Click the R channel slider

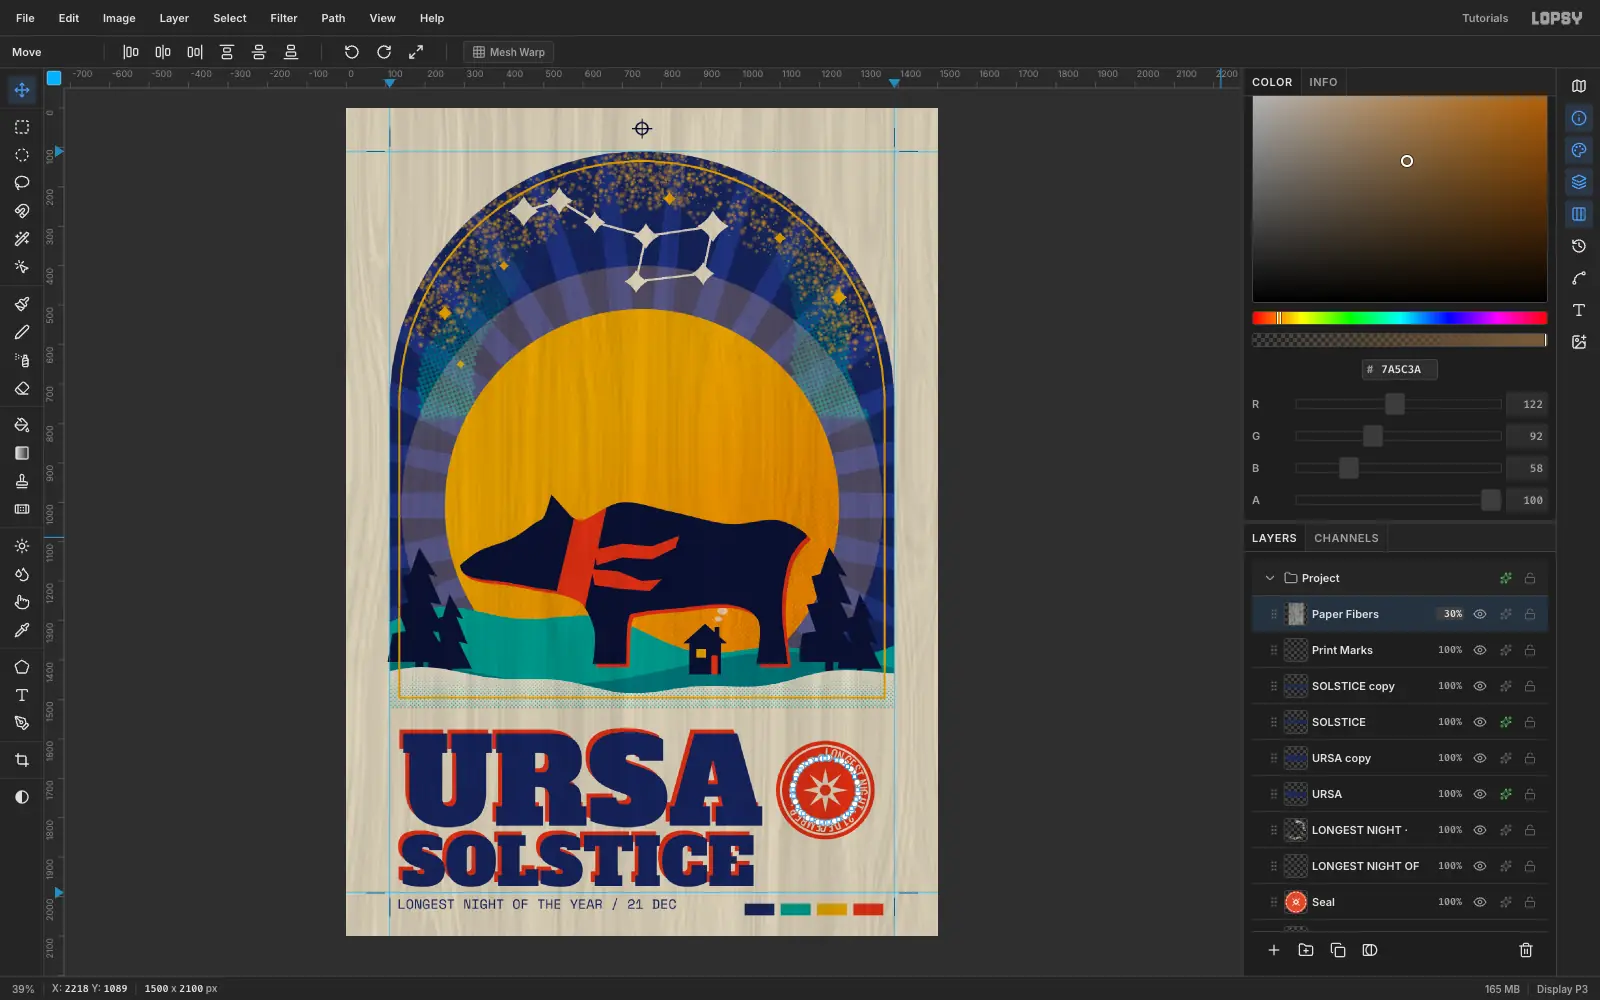point(1398,404)
